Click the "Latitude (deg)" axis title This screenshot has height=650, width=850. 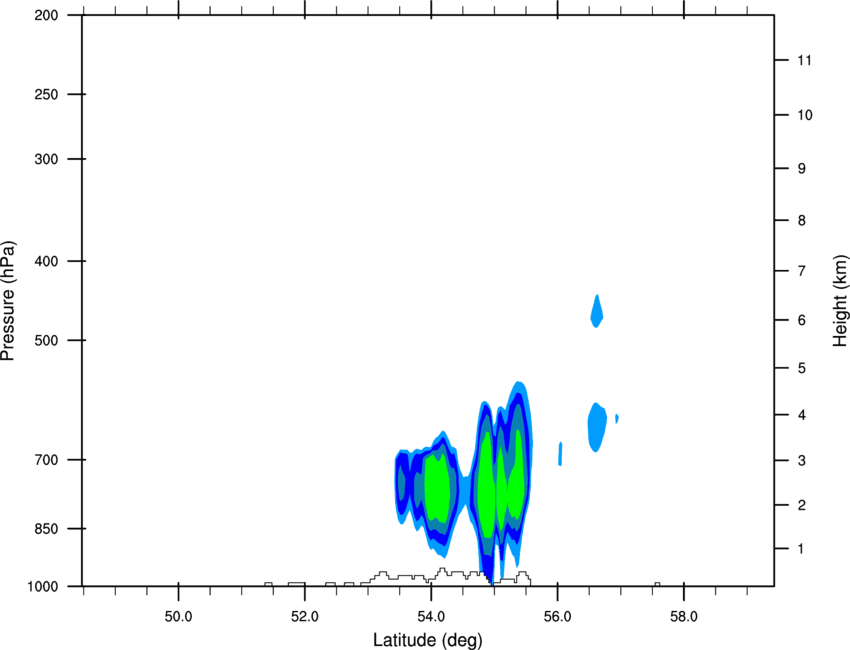[427, 640]
